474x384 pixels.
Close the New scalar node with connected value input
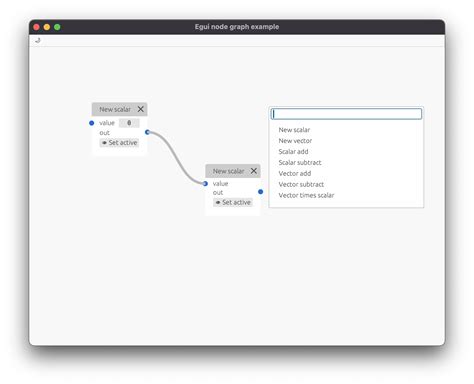[x=254, y=171]
